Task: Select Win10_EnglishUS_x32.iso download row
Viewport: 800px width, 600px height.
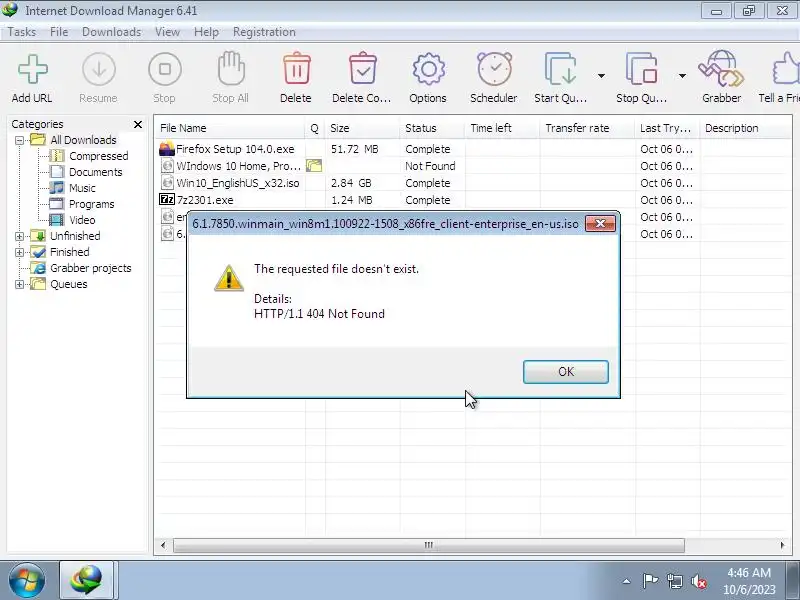Action: pos(473,183)
